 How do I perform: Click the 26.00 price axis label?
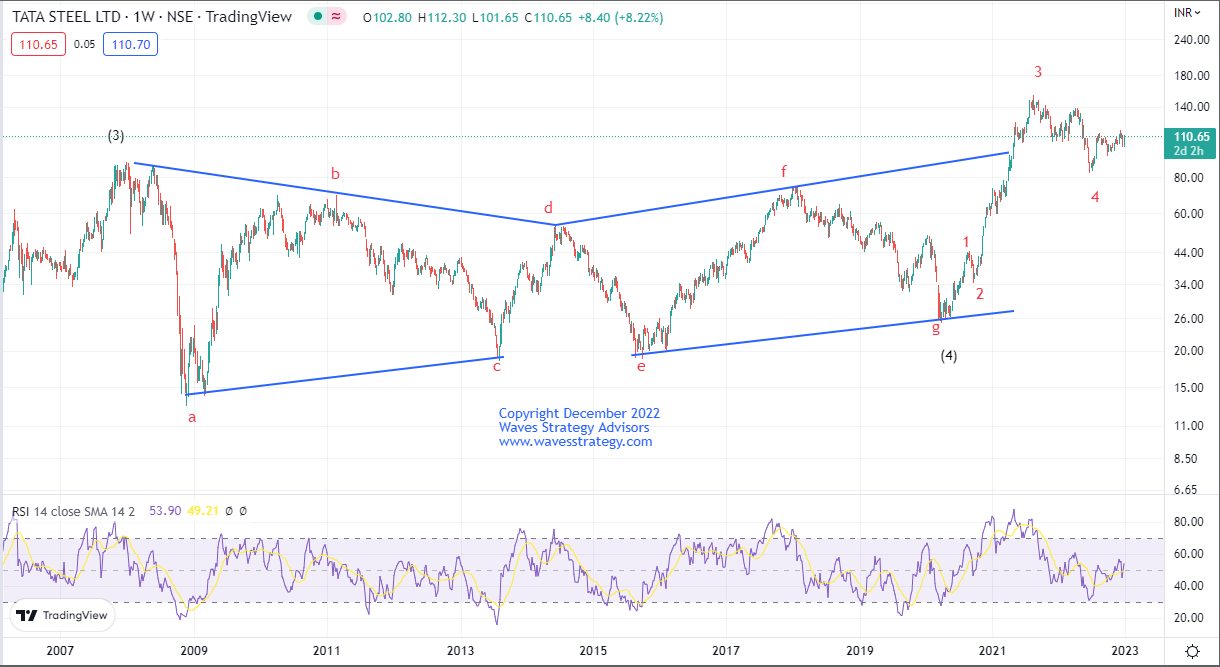click(x=1187, y=319)
